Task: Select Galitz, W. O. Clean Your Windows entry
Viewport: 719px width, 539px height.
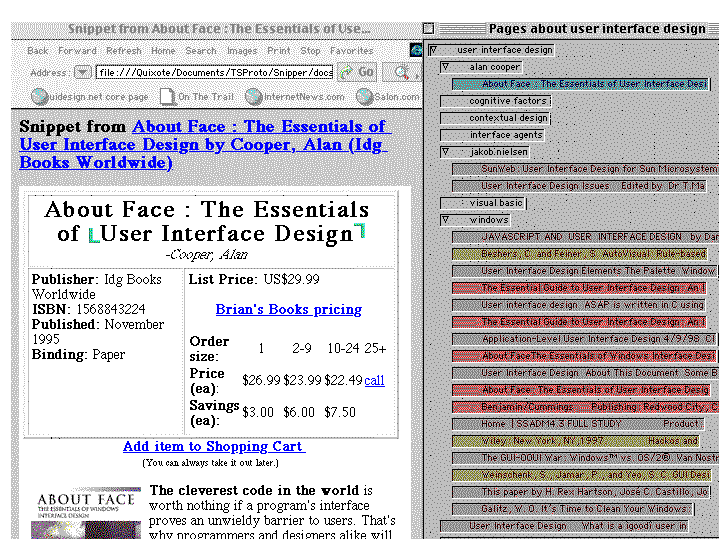Action: click(573, 508)
